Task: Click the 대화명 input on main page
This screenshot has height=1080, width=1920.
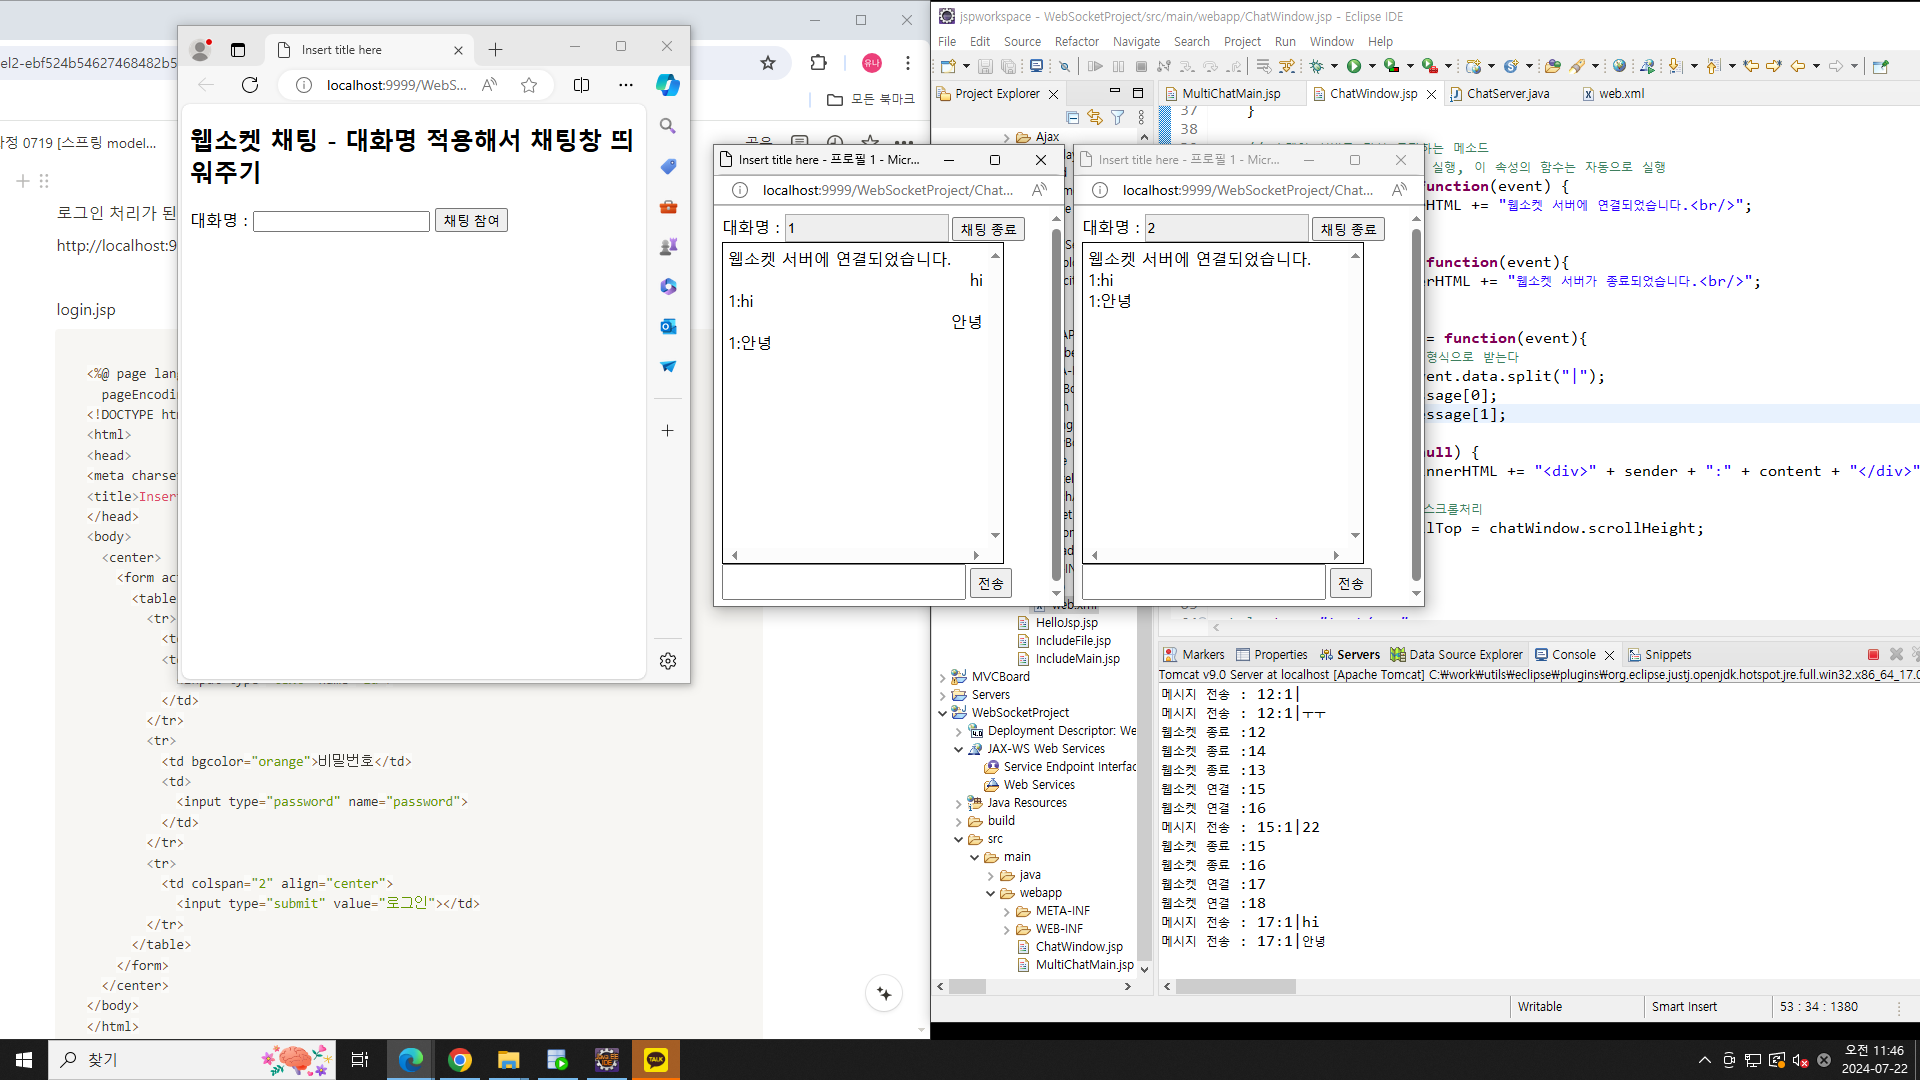Action: point(341,221)
